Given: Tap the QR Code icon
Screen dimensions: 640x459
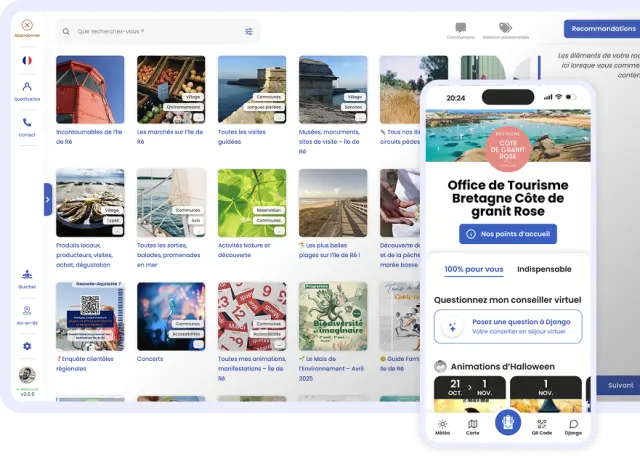Looking at the screenshot, I should click(541, 424).
